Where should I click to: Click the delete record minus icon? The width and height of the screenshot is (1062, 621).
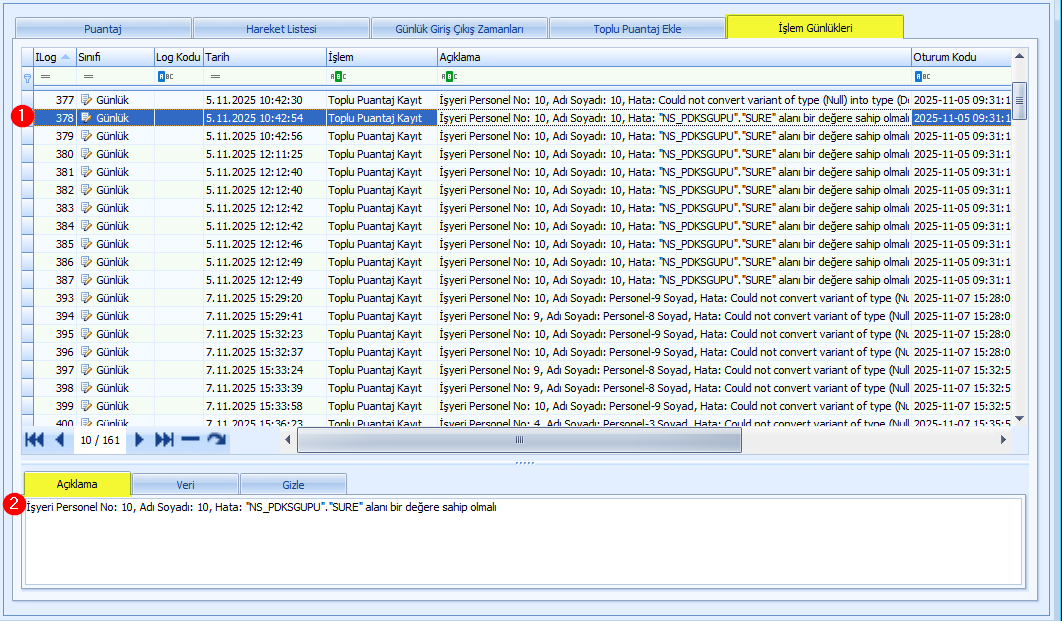(190, 440)
